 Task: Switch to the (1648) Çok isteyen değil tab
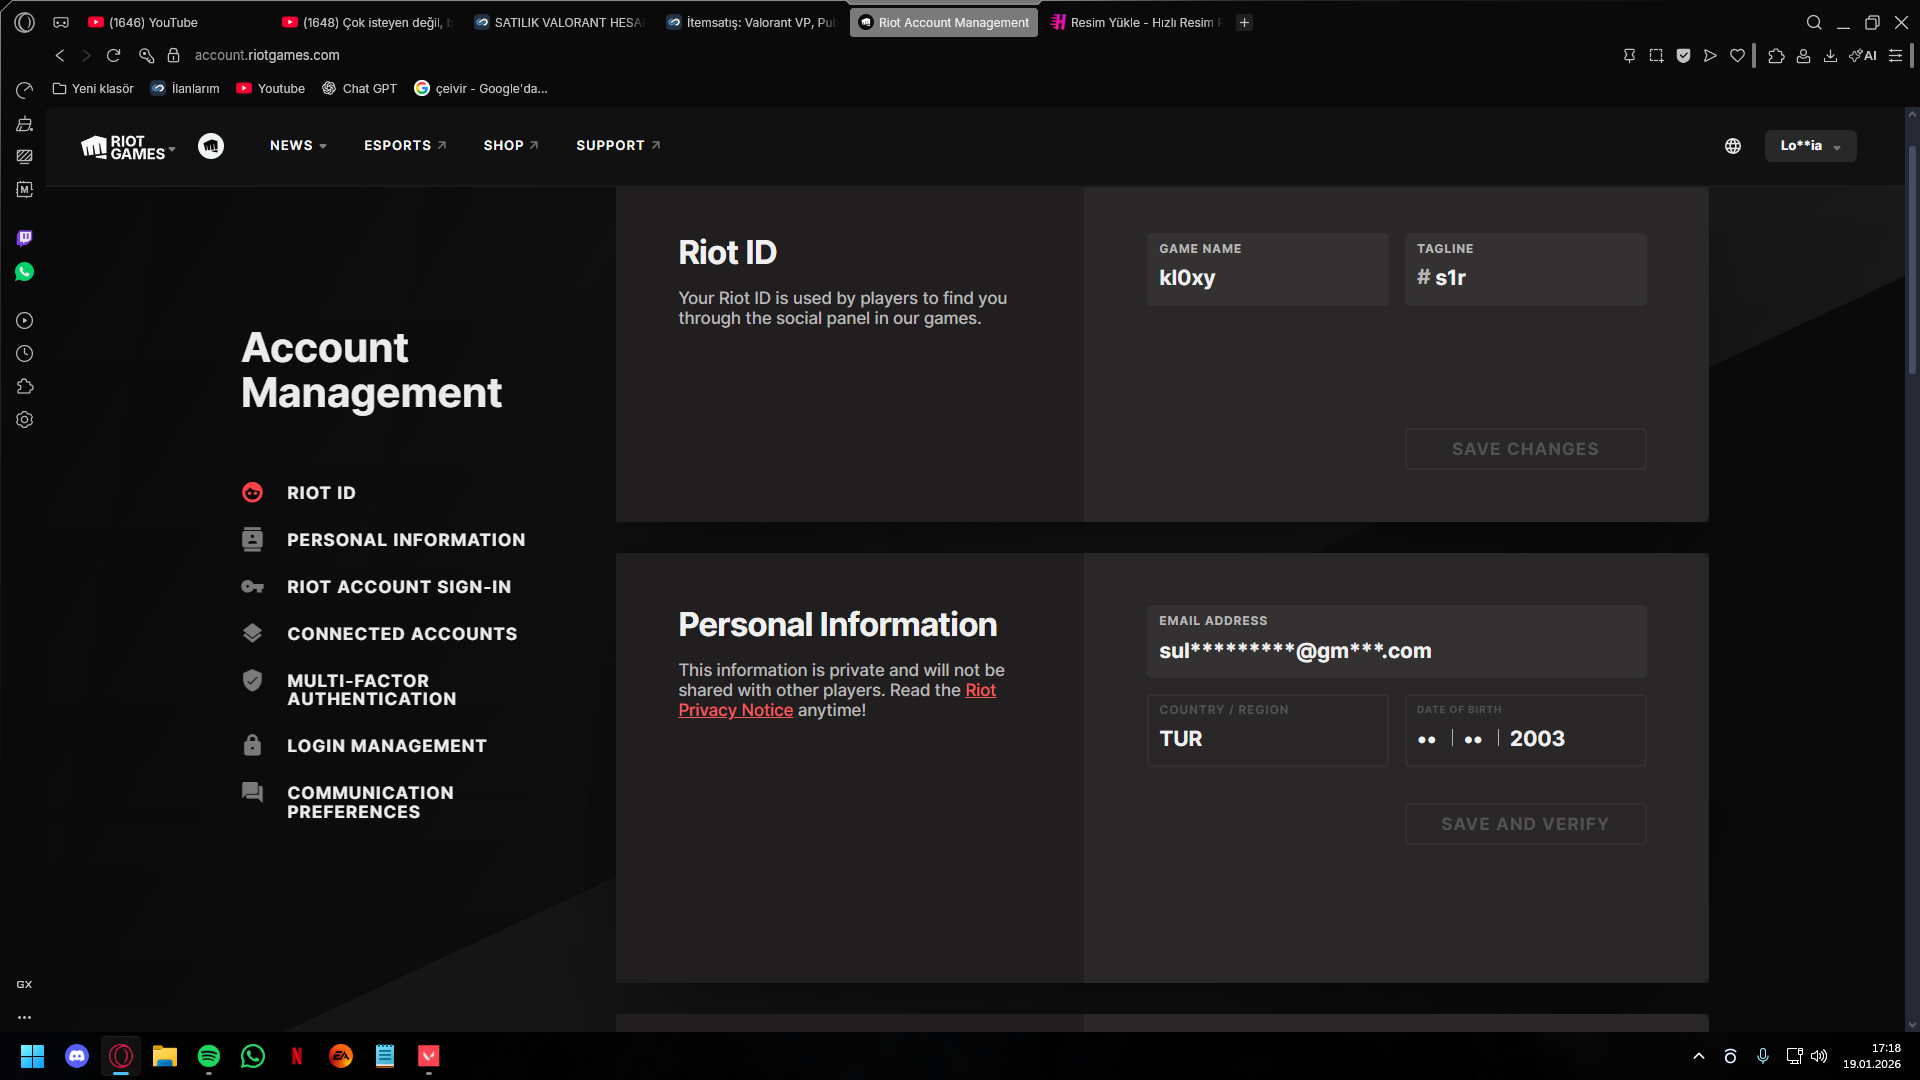[x=367, y=22]
